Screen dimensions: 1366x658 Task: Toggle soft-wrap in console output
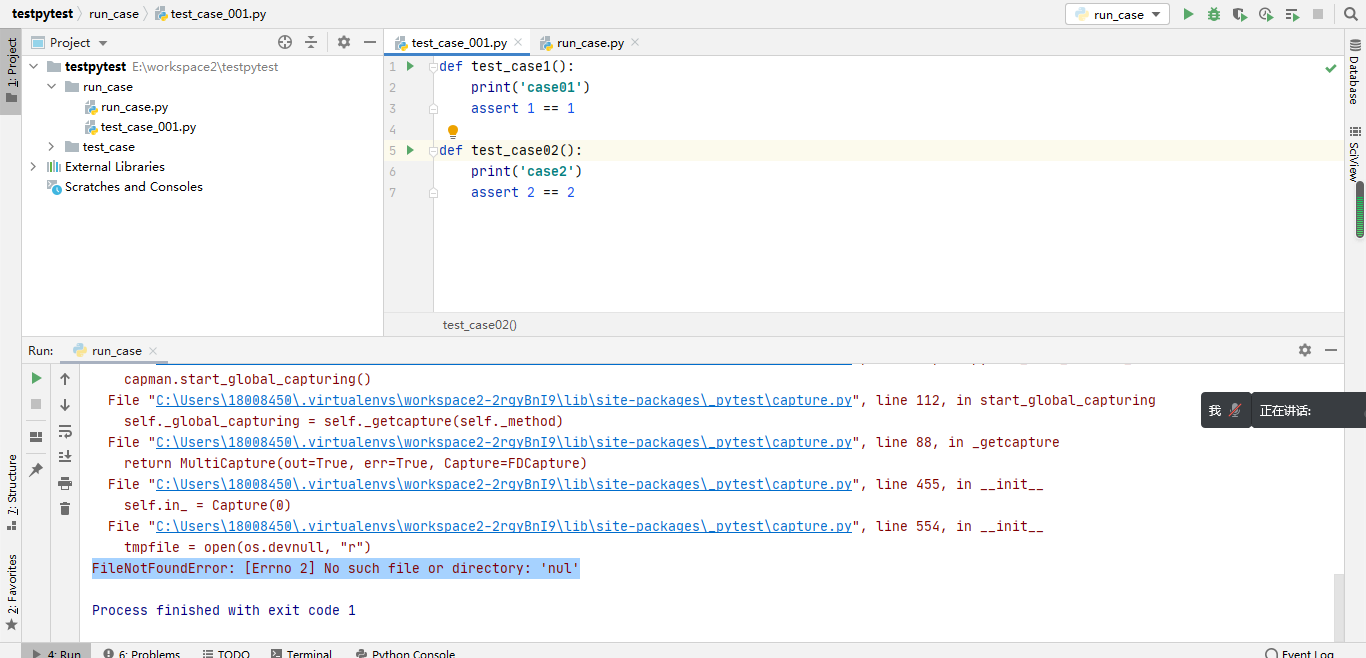tap(65, 431)
